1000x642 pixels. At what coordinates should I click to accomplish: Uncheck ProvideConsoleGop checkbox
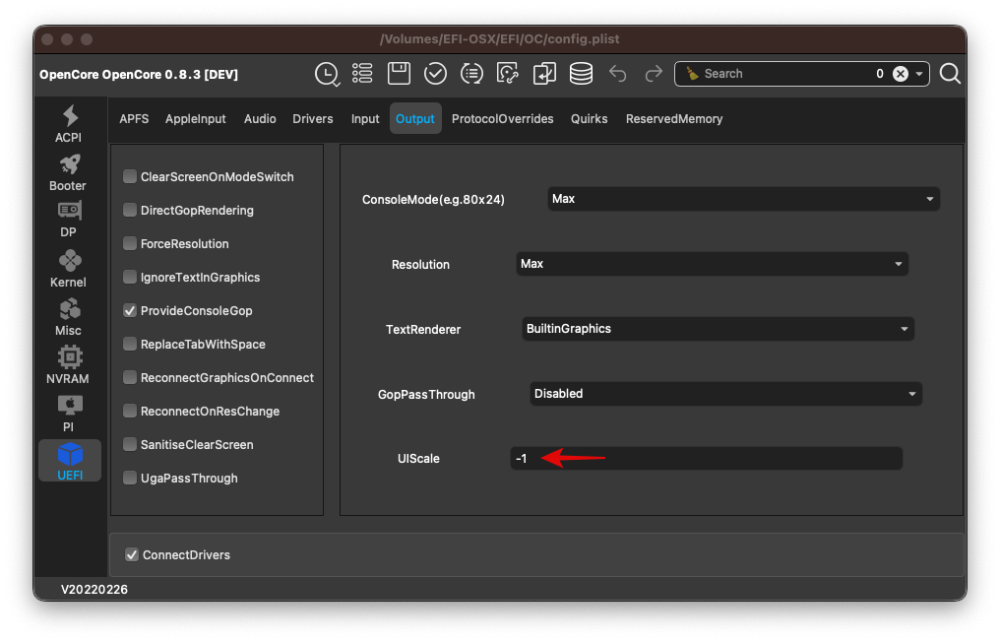tap(129, 310)
